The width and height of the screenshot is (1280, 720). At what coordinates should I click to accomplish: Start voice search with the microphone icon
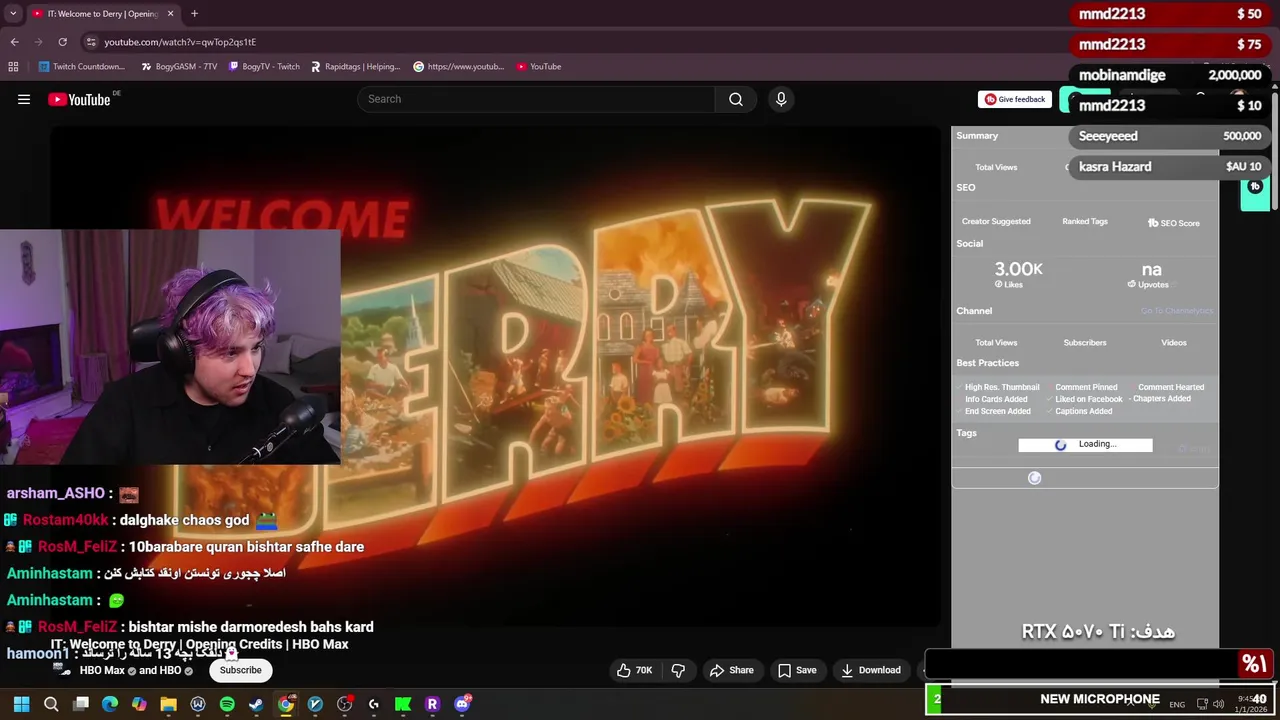(x=781, y=99)
